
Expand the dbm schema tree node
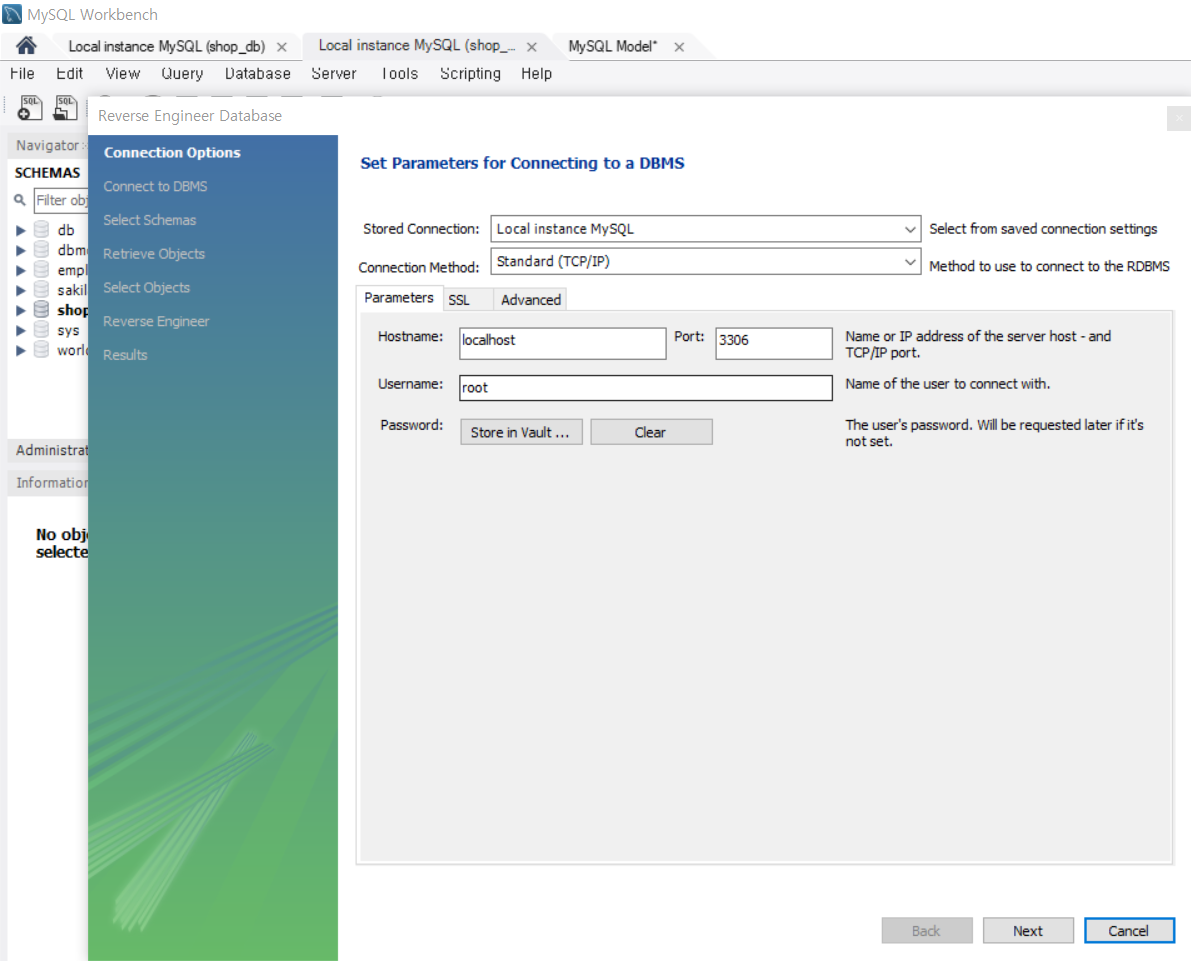click(21, 250)
